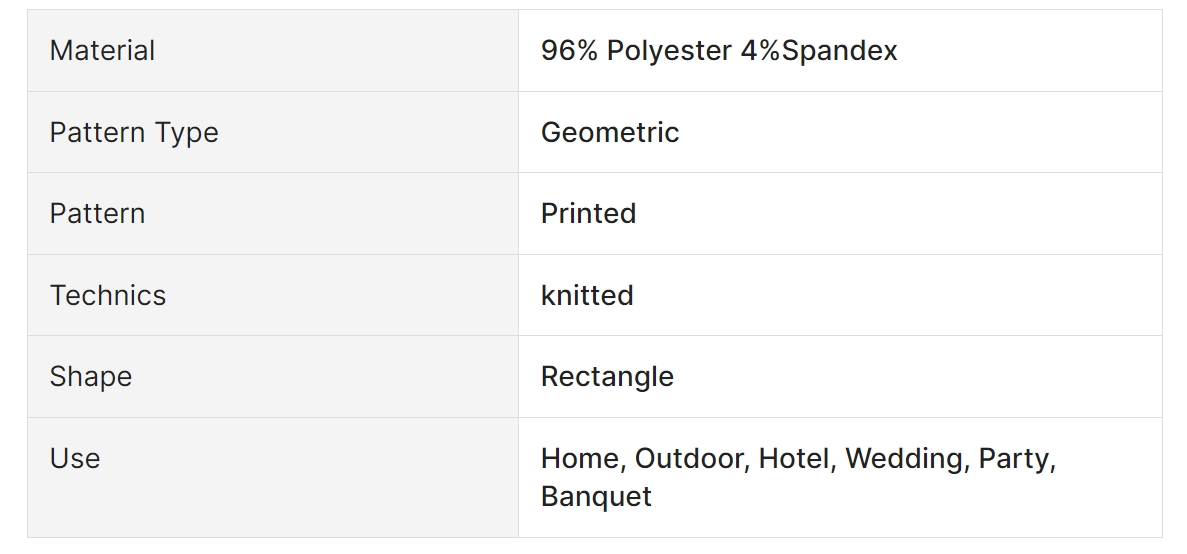This screenshot has height=554, width=1187.
Task: Click the Material label cell
Action: pyautogui.click(x=273, y=51)
